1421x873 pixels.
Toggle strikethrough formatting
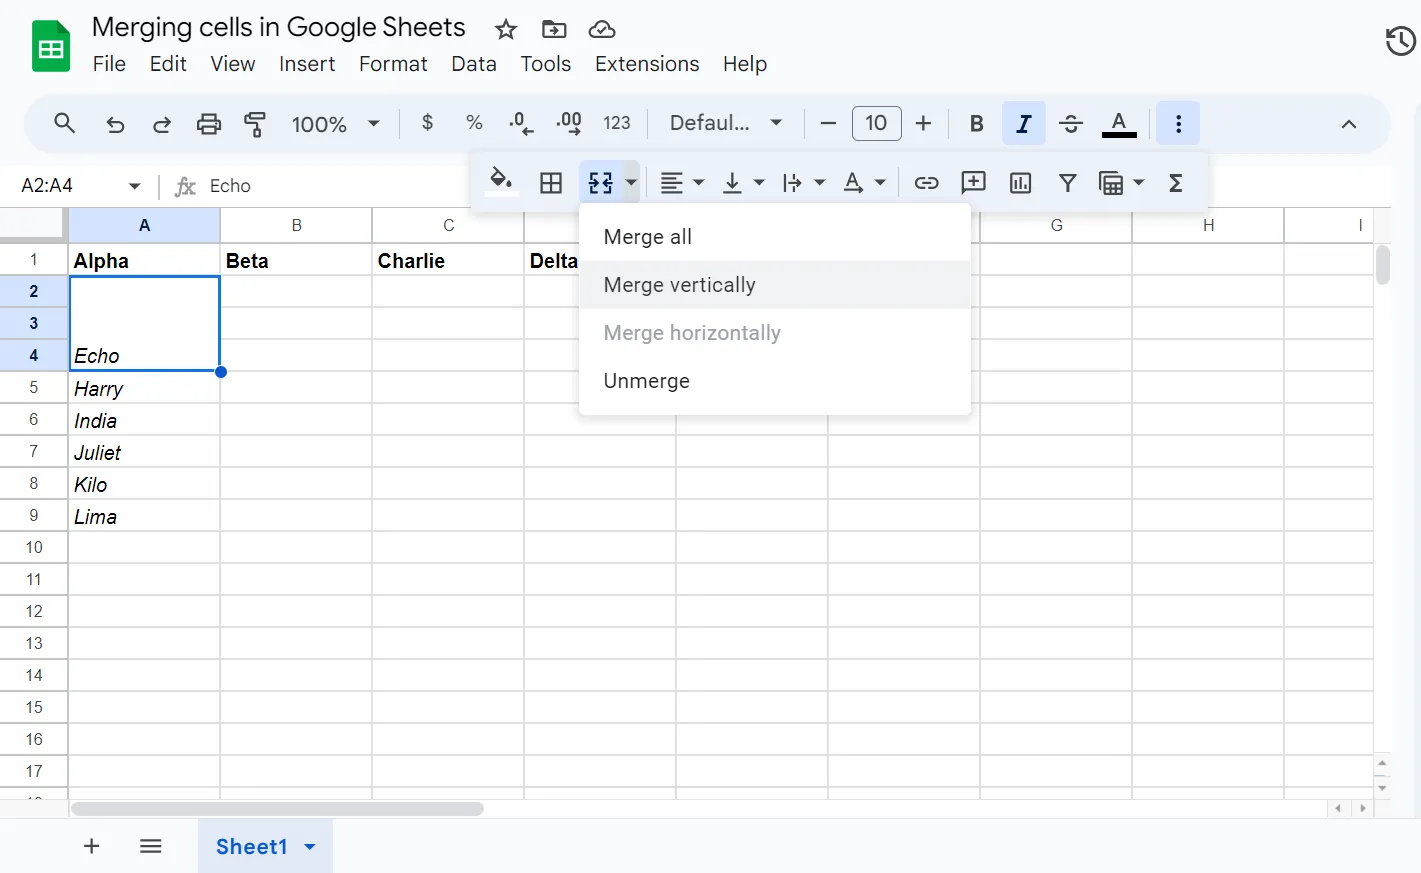1071,124
